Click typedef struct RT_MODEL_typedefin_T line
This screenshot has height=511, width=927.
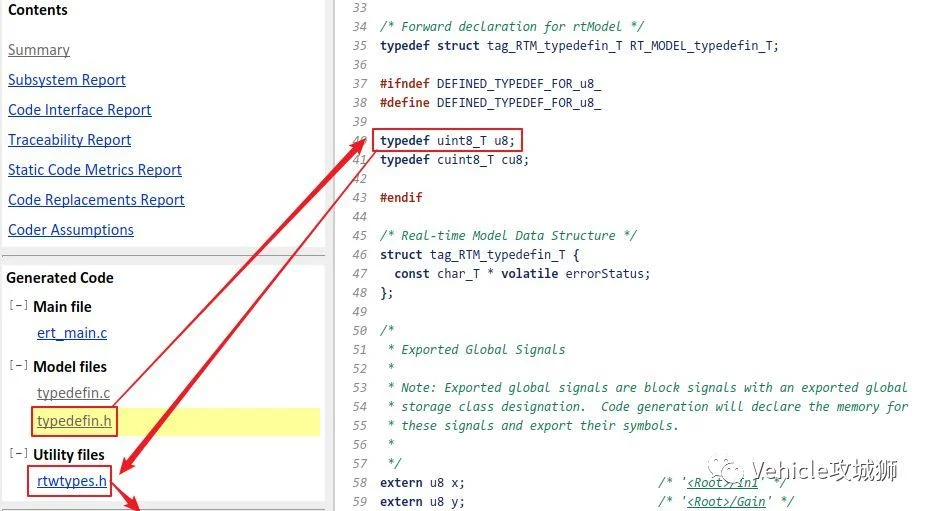[x=579, y=46]
